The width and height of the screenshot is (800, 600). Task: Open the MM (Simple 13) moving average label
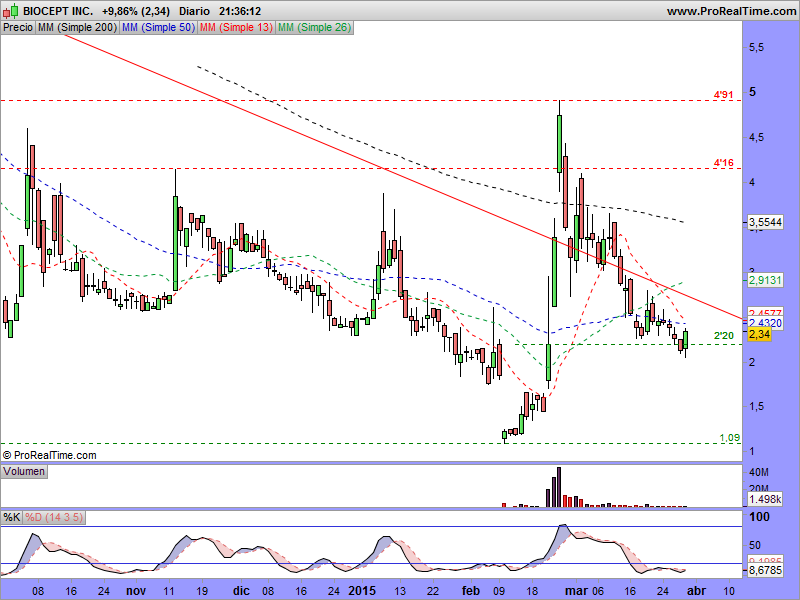[x=236, y=28]
